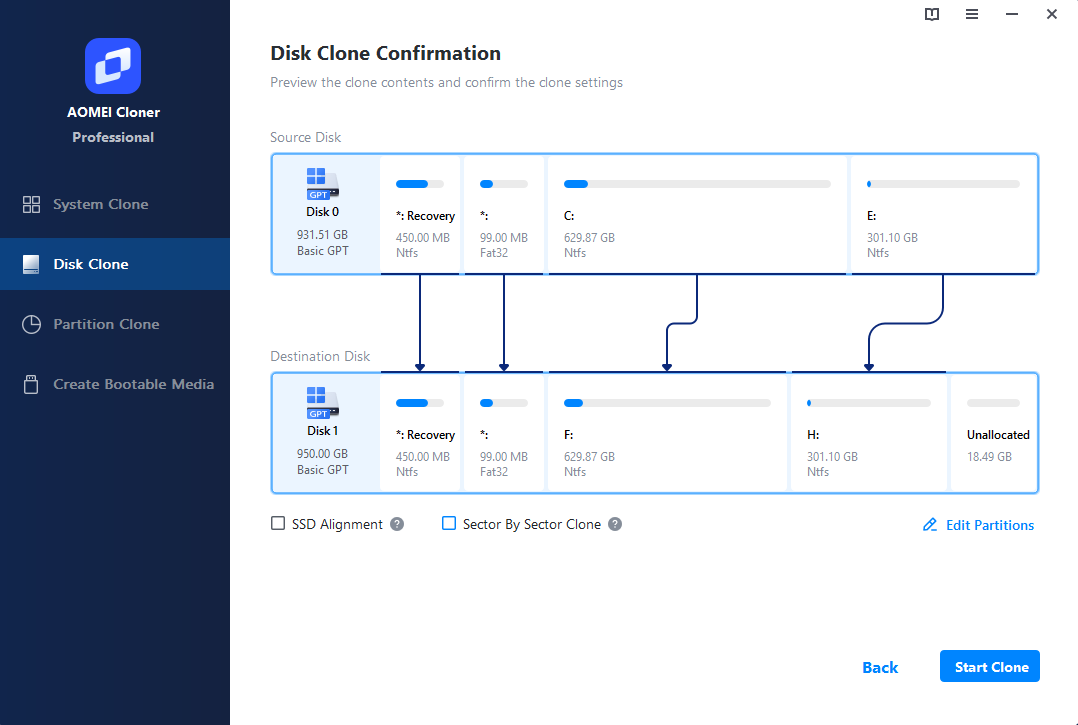Screen dimensions: 1078x725
Task: Click the Sector By Sector Clone help icon
Action: (x=615, y=524)
